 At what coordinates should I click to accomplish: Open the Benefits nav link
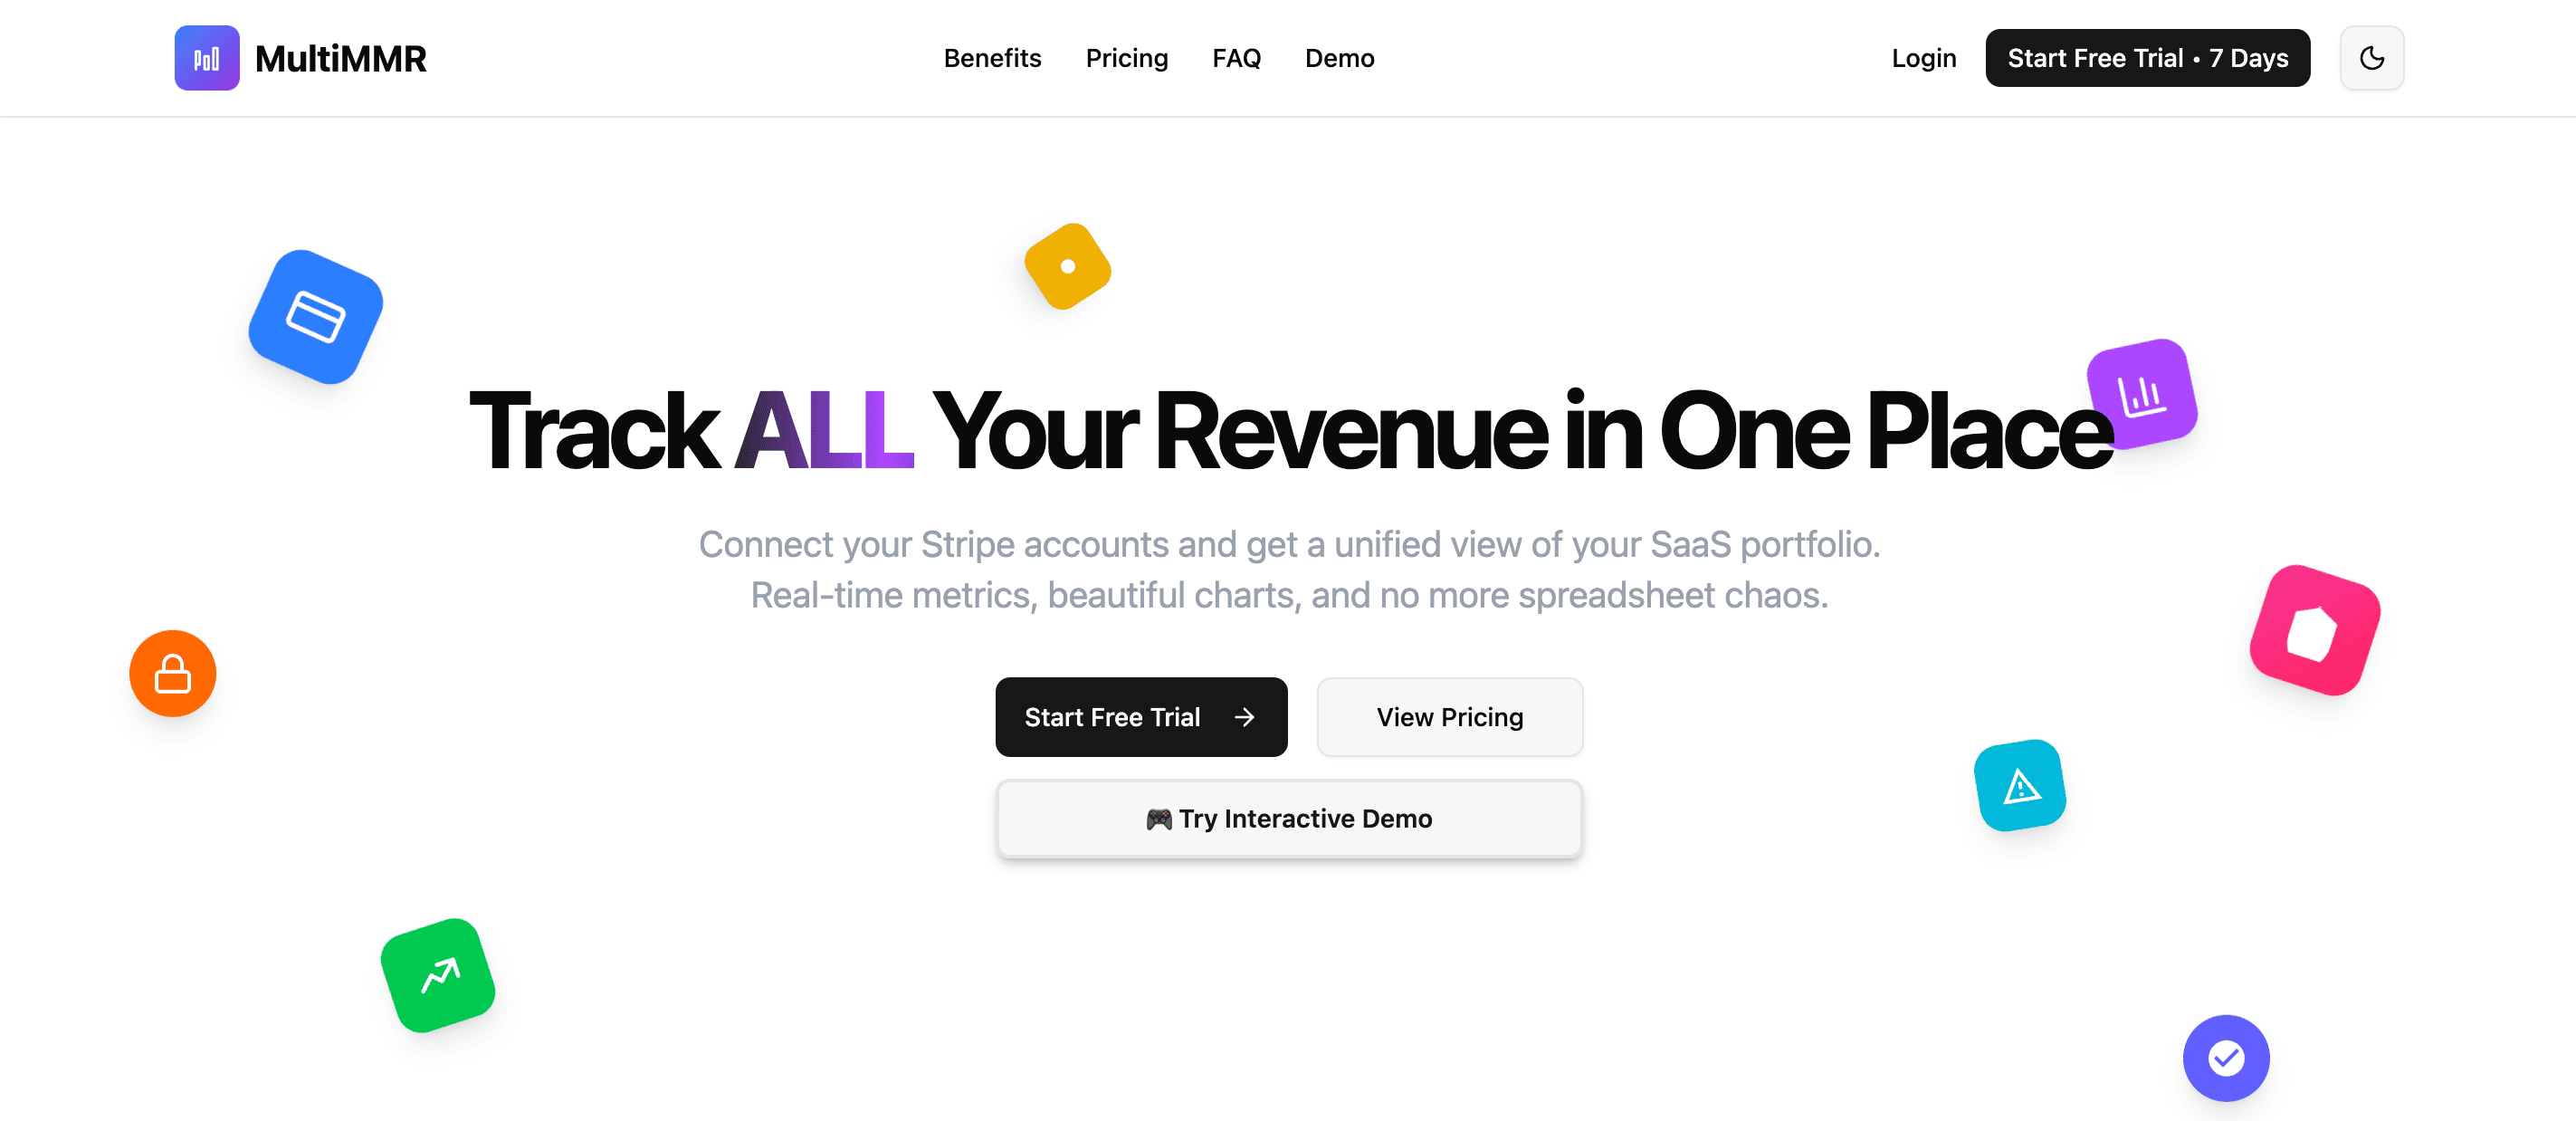pyautogui.click(x=992, y=58)
